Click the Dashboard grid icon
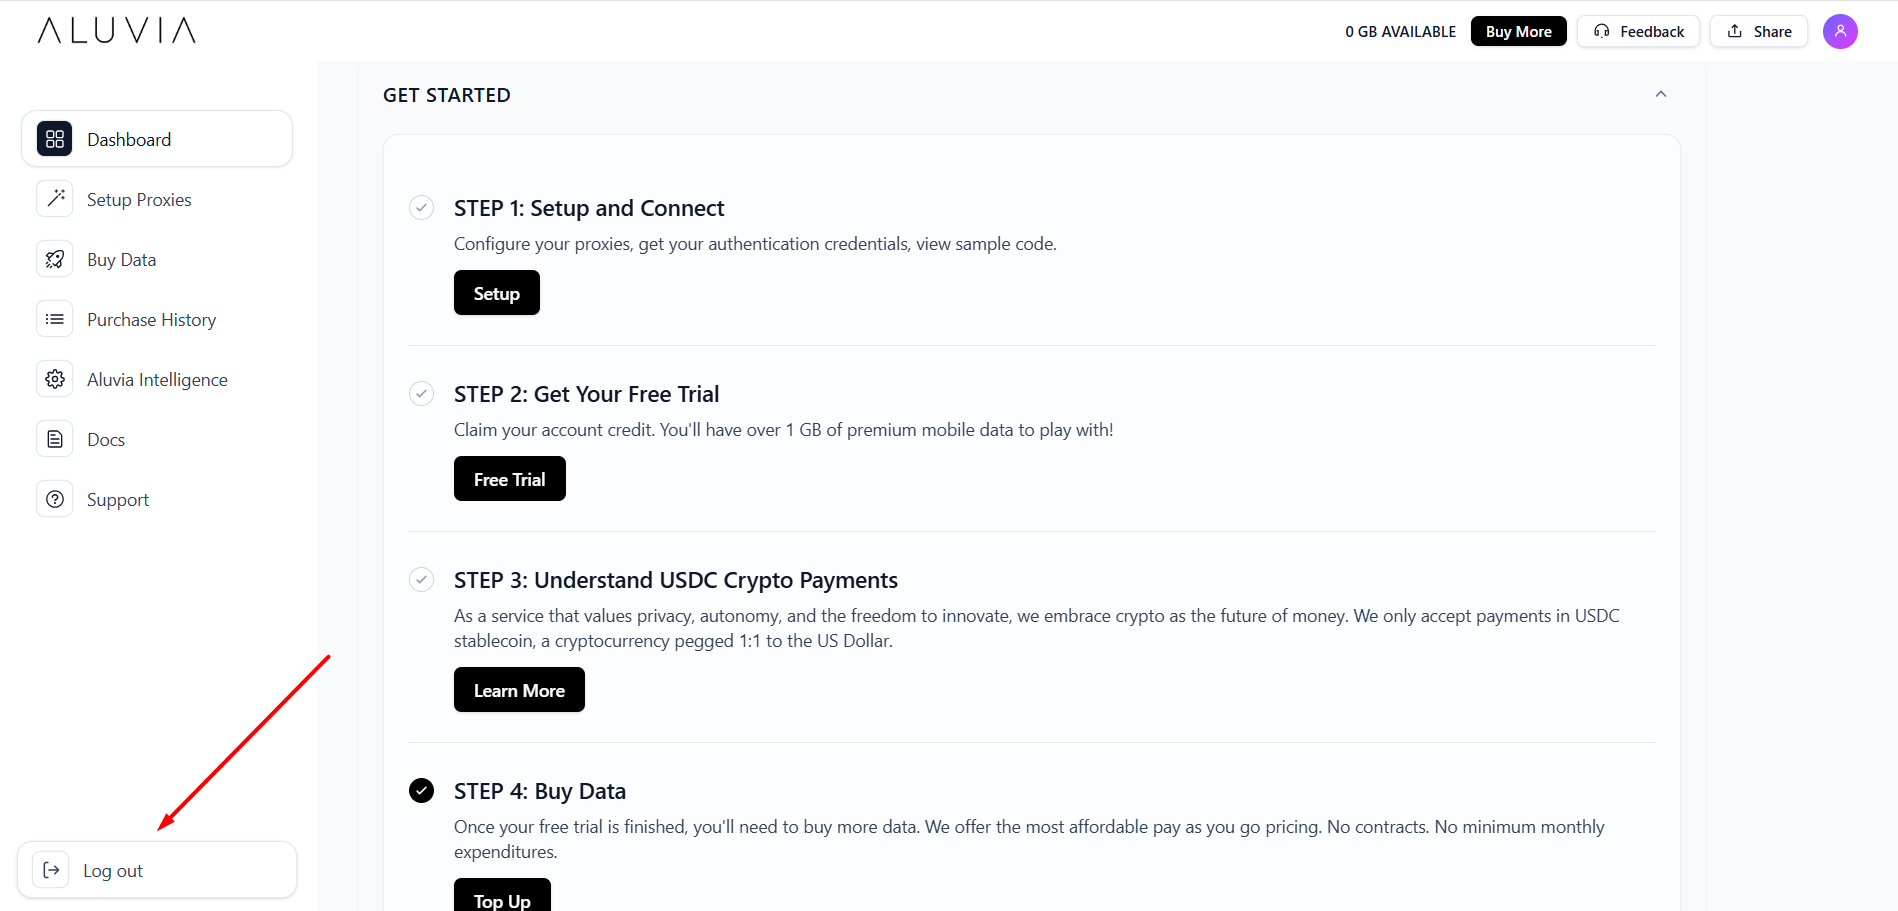 (x=55, y=139)
